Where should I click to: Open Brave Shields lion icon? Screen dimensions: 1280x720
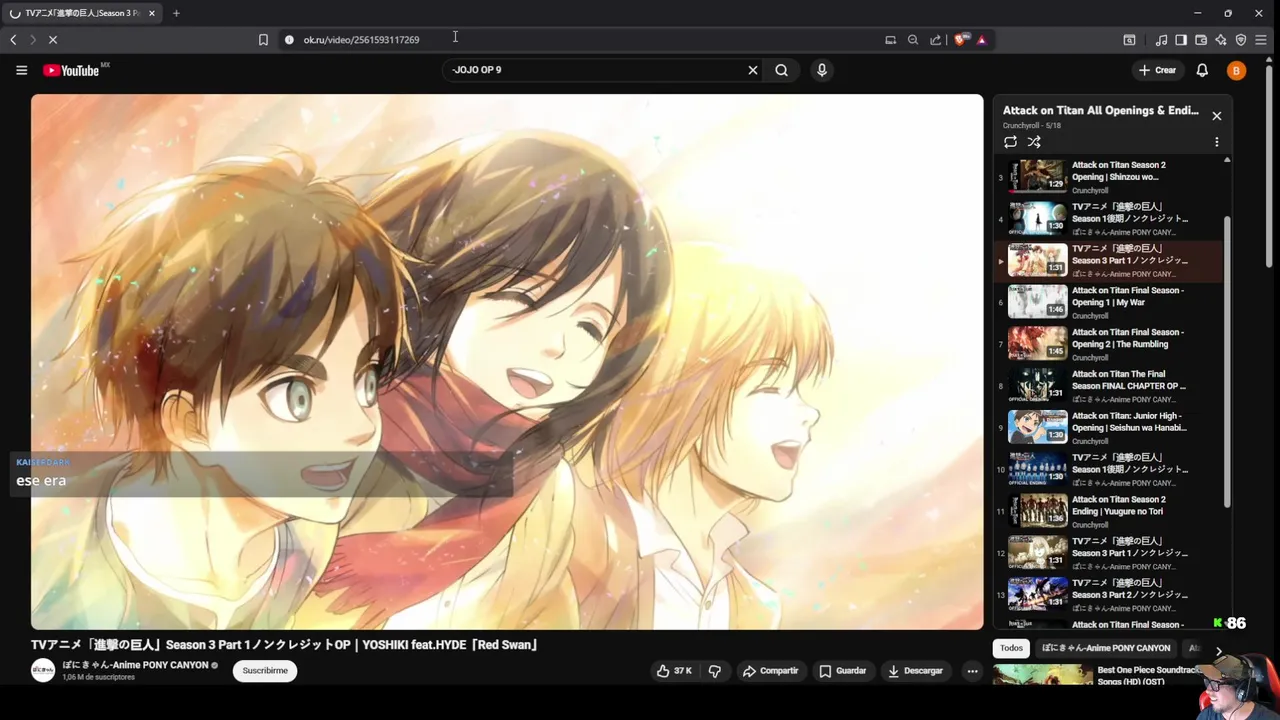(961, 40)
